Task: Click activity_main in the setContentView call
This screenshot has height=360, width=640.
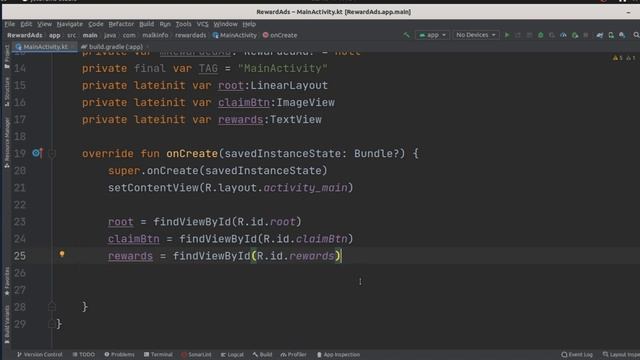Action: pyautogui.click(x=305, y=188)
